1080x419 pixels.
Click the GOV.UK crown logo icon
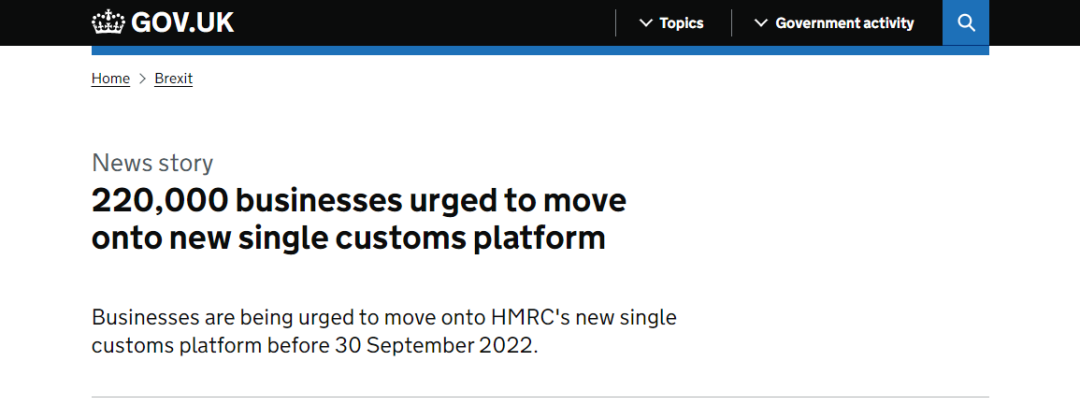[x=108, y=23]
